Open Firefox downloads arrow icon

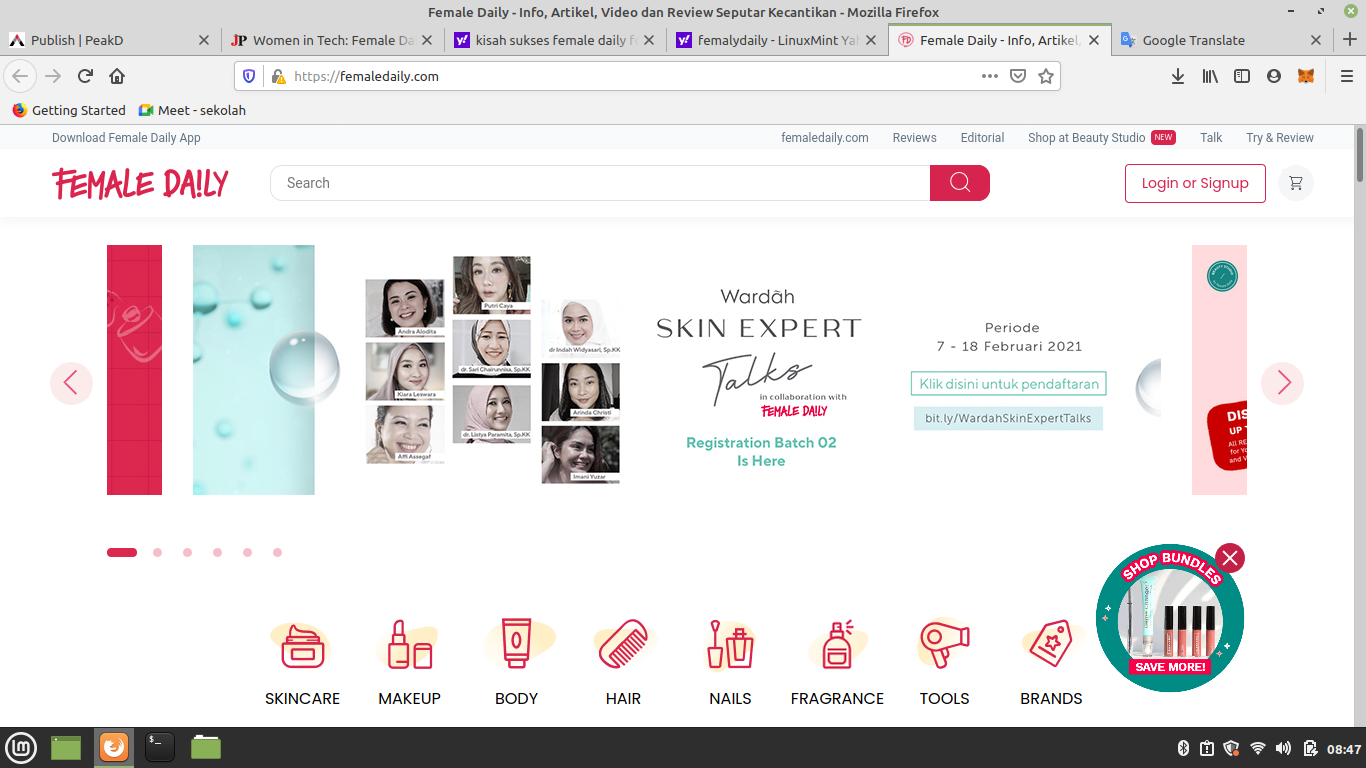coord(1178,76)
